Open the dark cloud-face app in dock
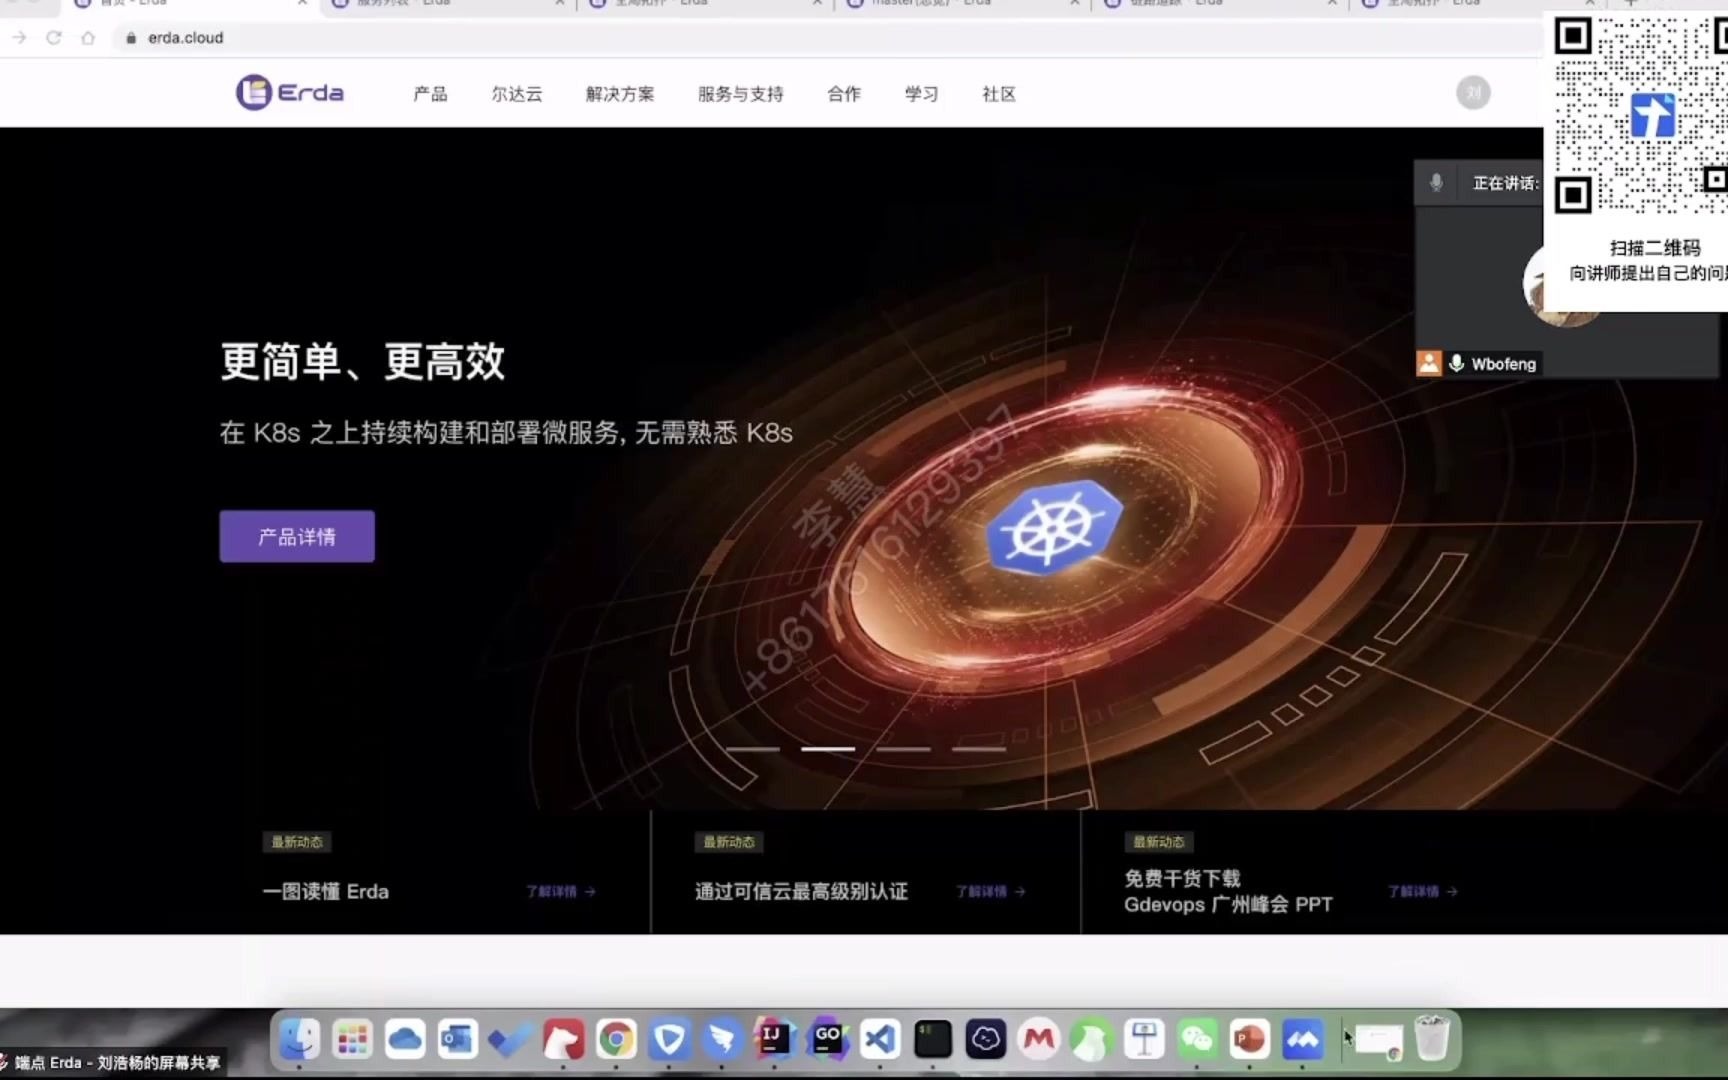Image resolution: width=1728 pixels, height=1080 pixels. click(x=985, y=1040)
